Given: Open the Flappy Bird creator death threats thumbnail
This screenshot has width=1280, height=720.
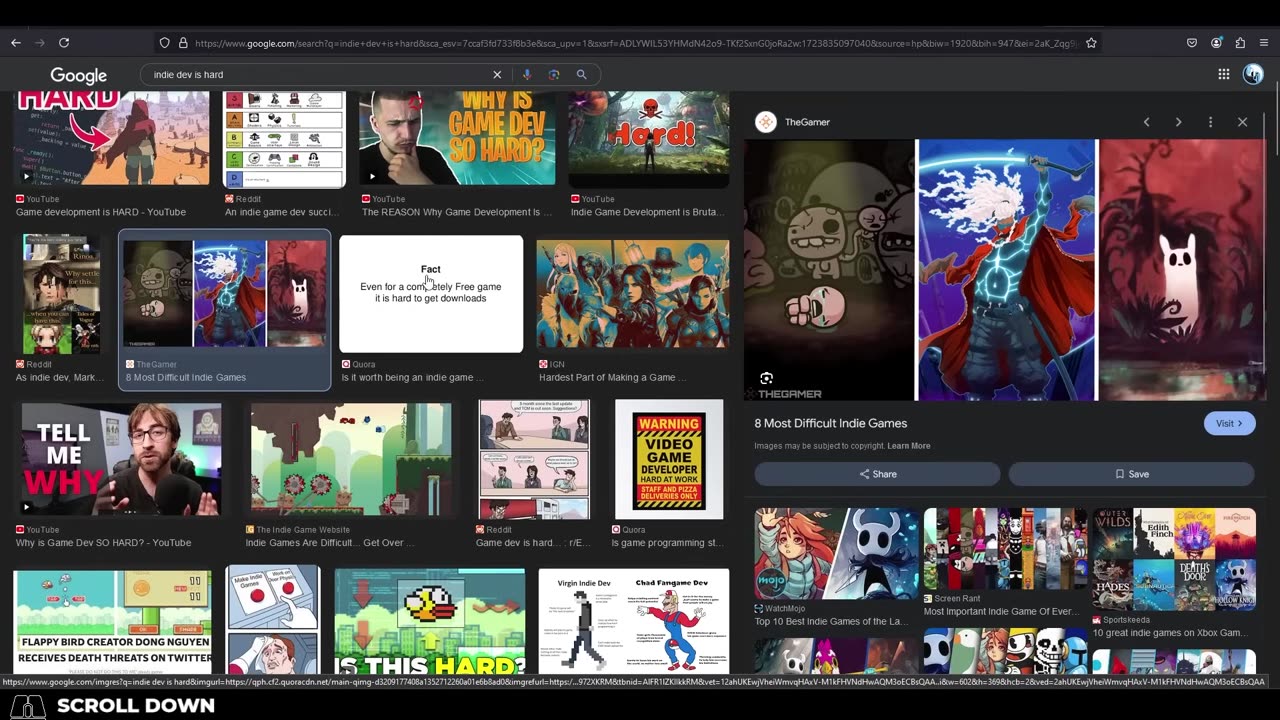Looking at the screenshot, I should [x=112, y=621].
